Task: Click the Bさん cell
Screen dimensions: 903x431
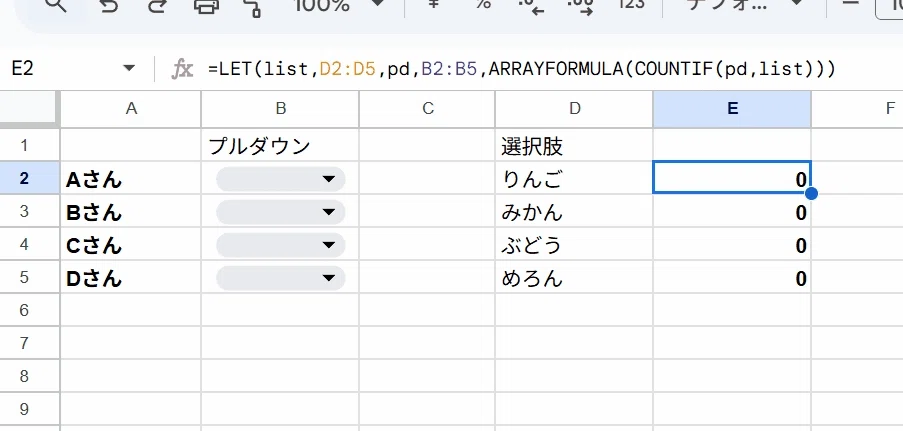Action: click(x=131, y=211)
